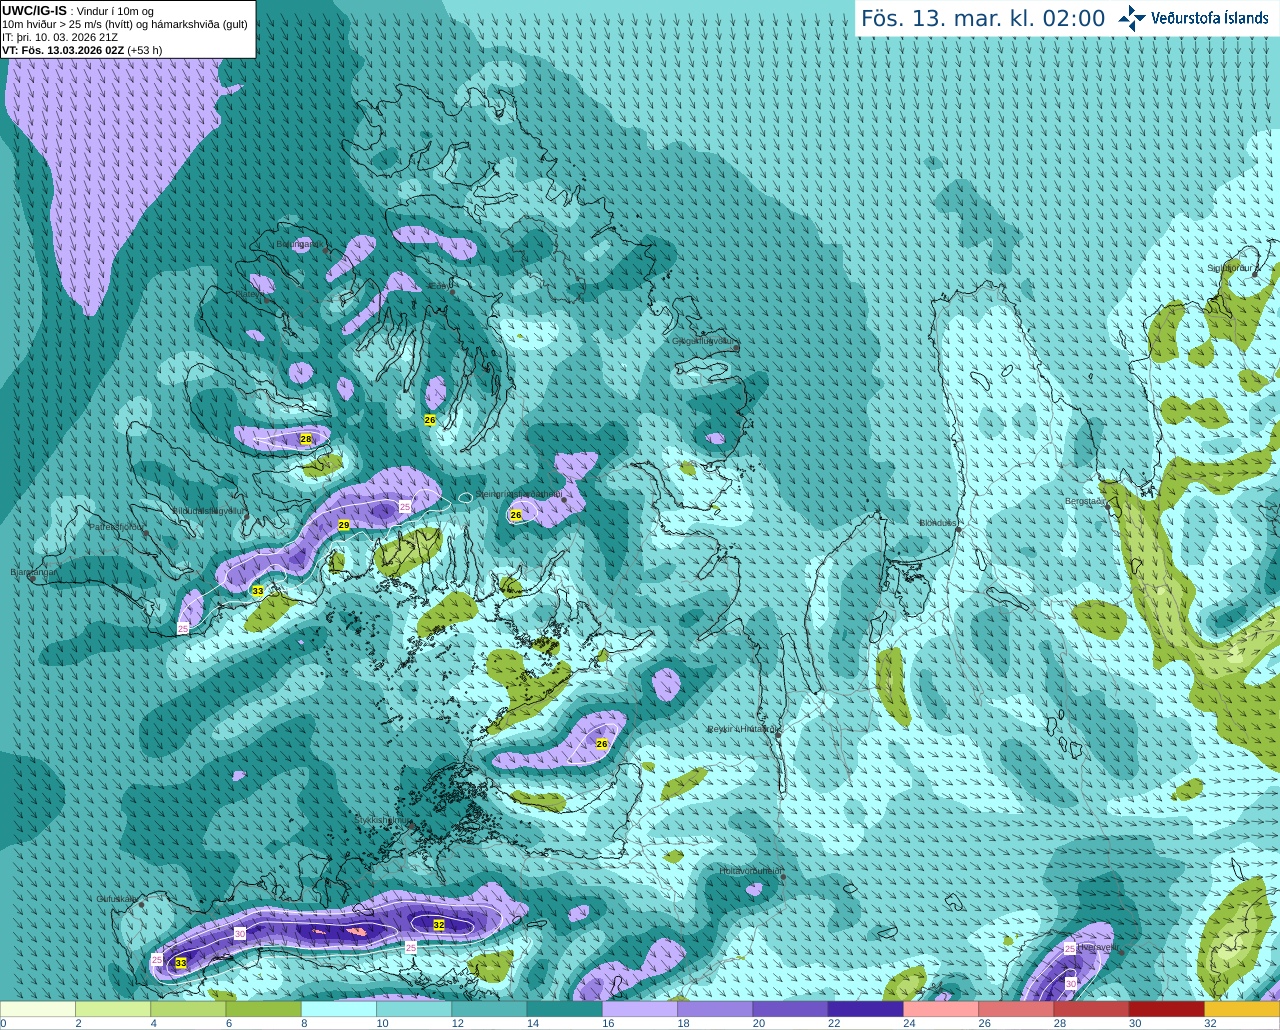Image resolution: width=1280 pixels, height=1030 pixels.
Task: Select the orange-yellow legend swatch above 32
Action: (1241, 1009)
